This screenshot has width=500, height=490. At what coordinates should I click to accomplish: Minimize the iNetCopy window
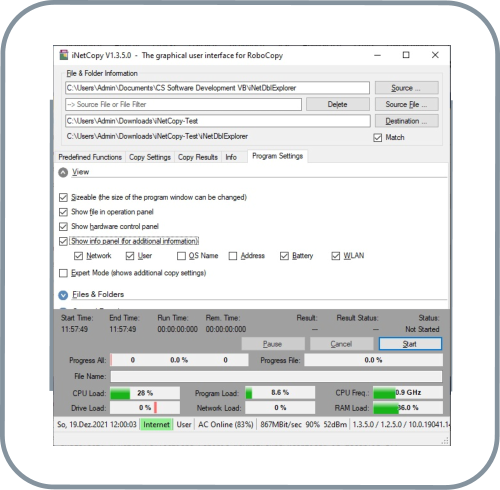pos(377,55)
